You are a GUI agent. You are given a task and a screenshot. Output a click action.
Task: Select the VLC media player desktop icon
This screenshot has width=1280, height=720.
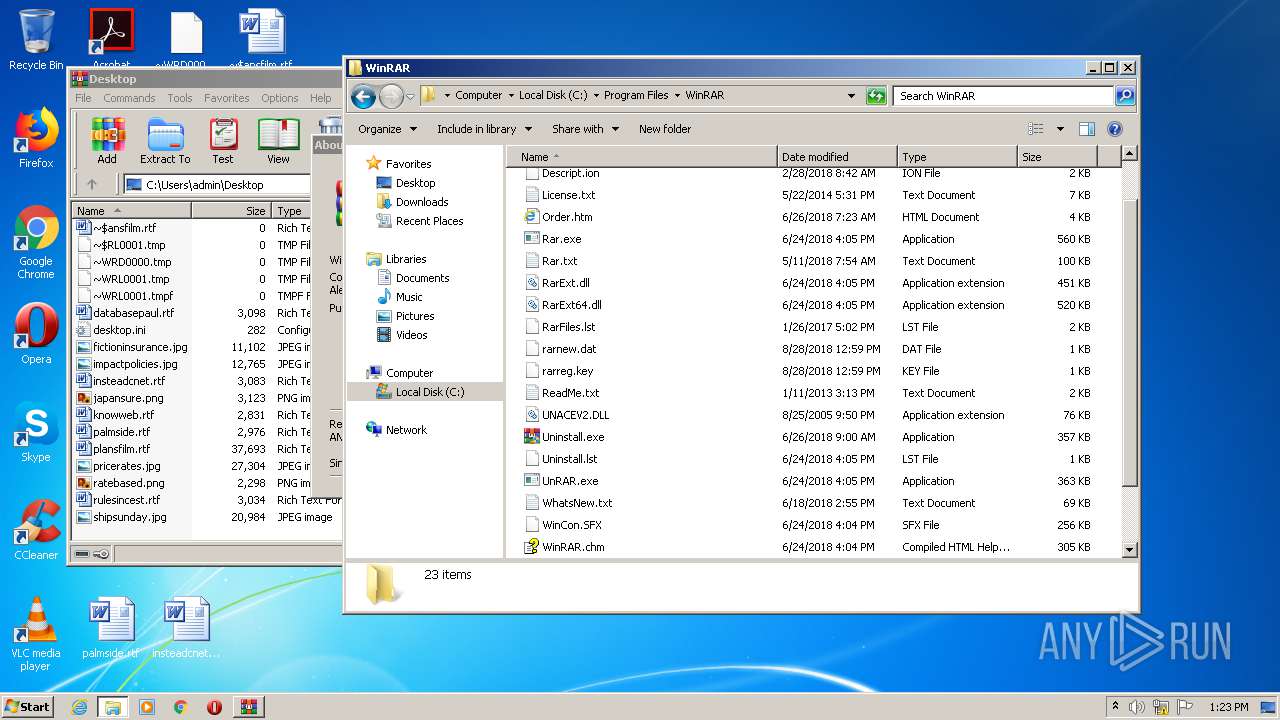(x=36, y=634)
